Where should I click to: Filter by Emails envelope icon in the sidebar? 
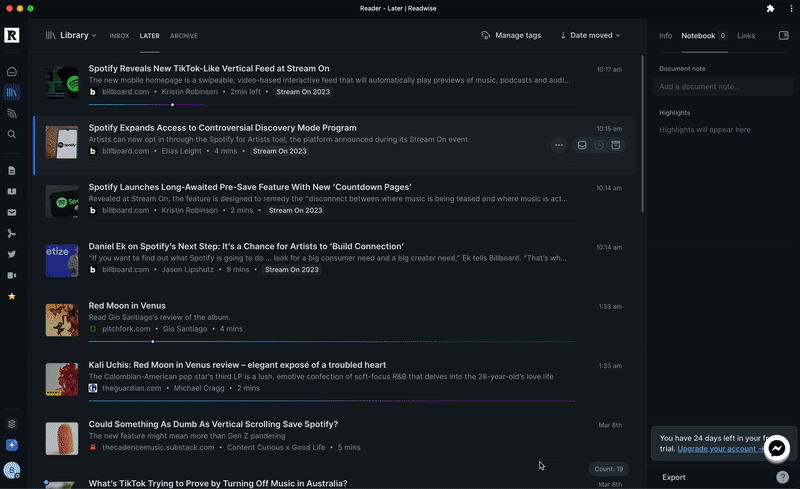pos(12,212)
